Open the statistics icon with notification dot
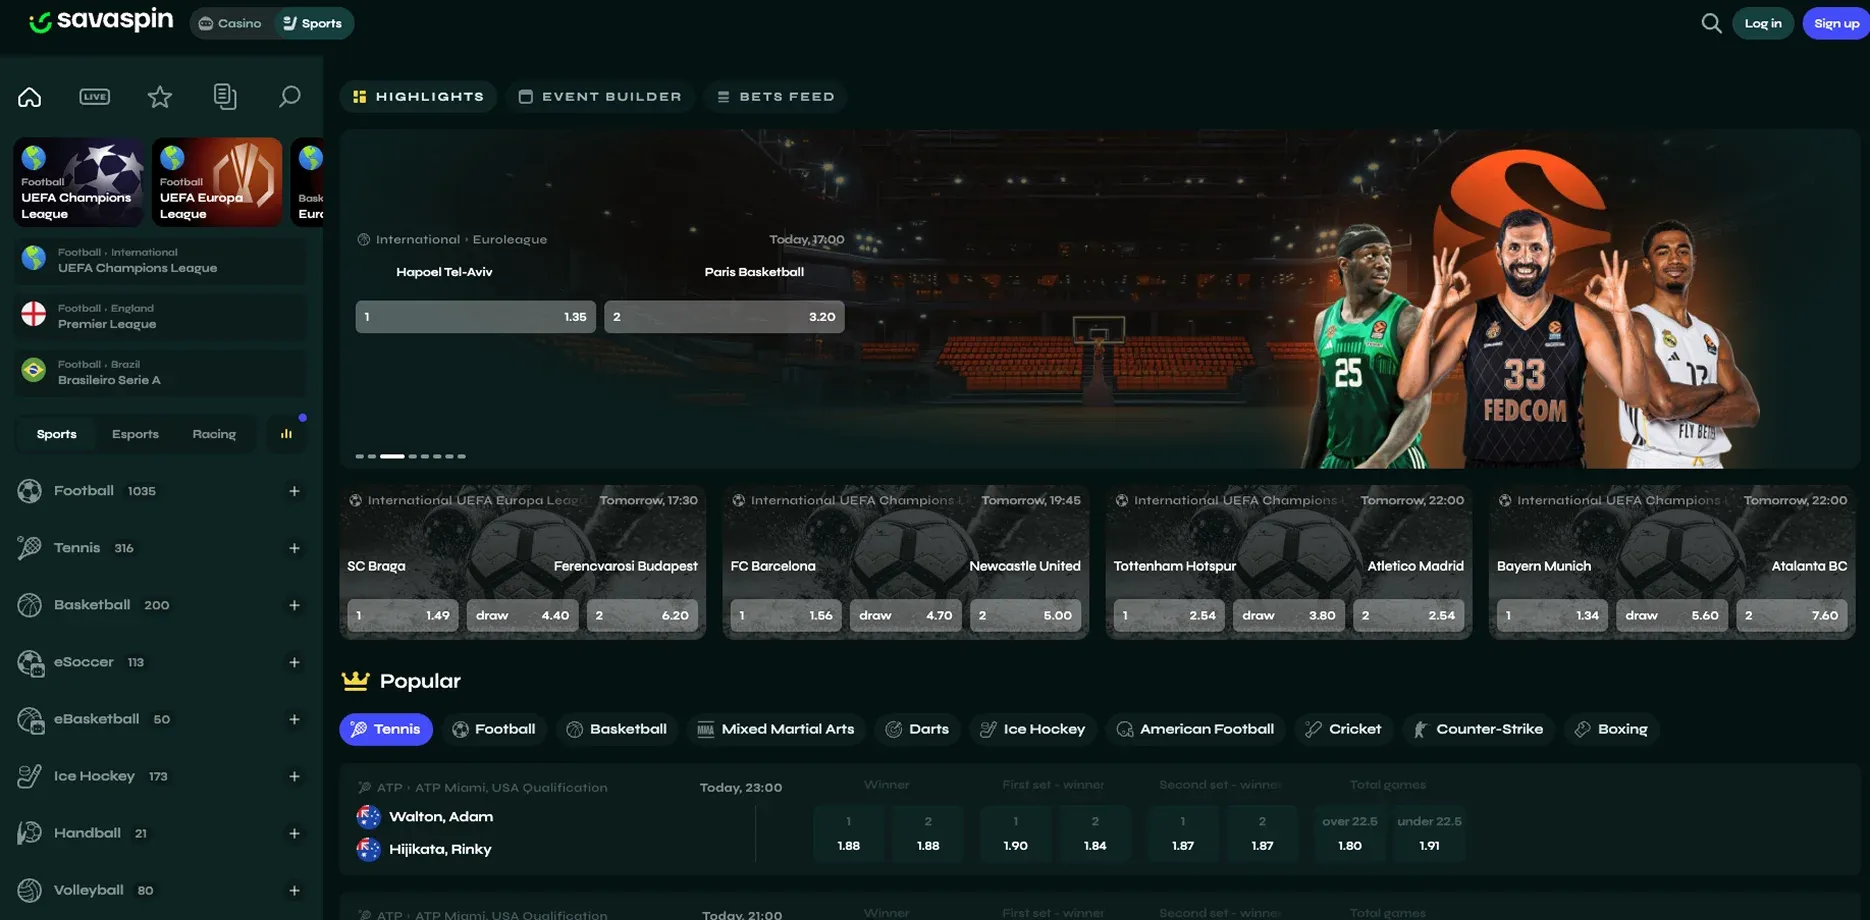The height and width of the screenshot is (920, 1870). [x=287, y=433]
